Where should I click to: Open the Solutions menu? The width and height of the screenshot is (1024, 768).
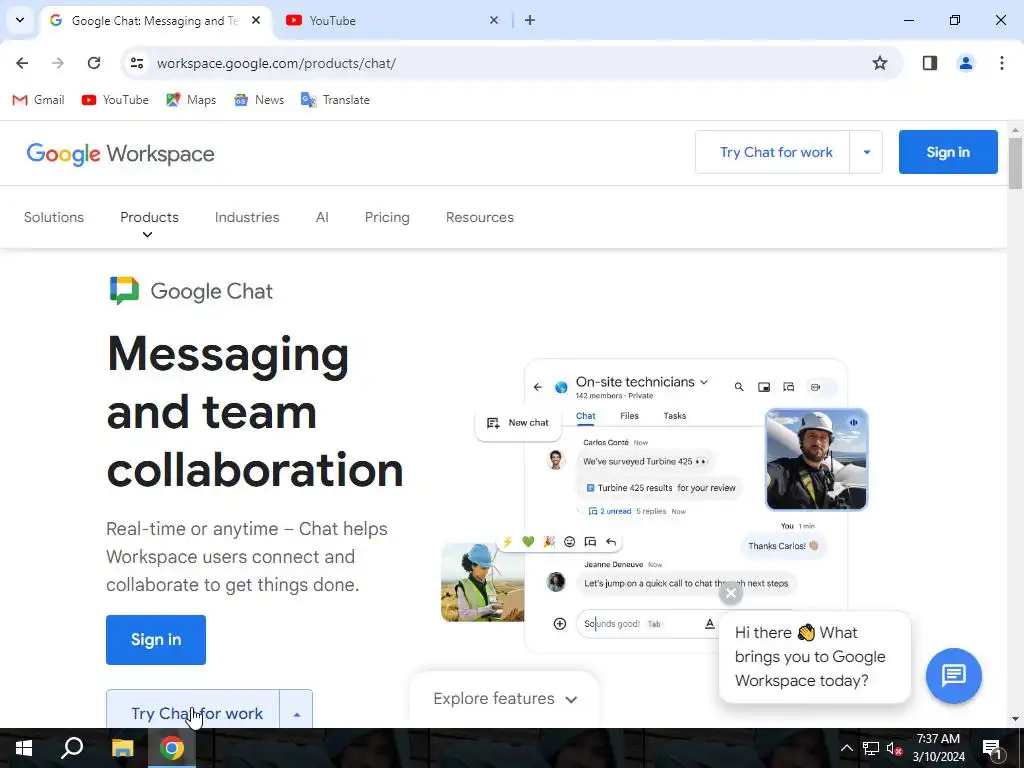point(54,217)
